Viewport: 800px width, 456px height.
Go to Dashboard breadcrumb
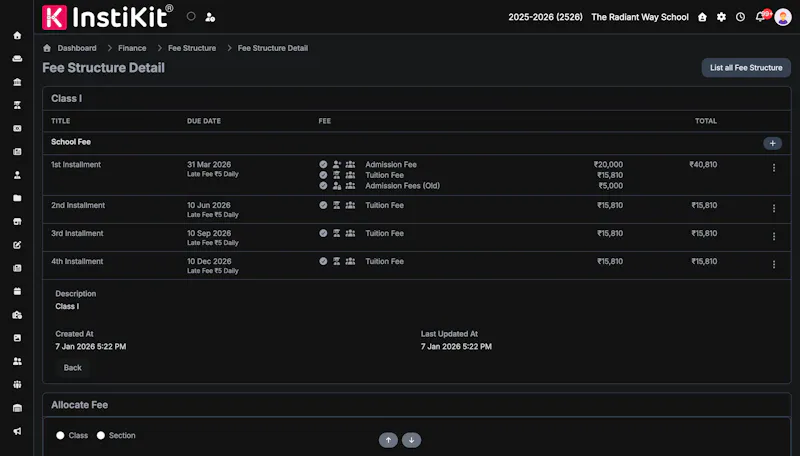click(x=77, y=48)
